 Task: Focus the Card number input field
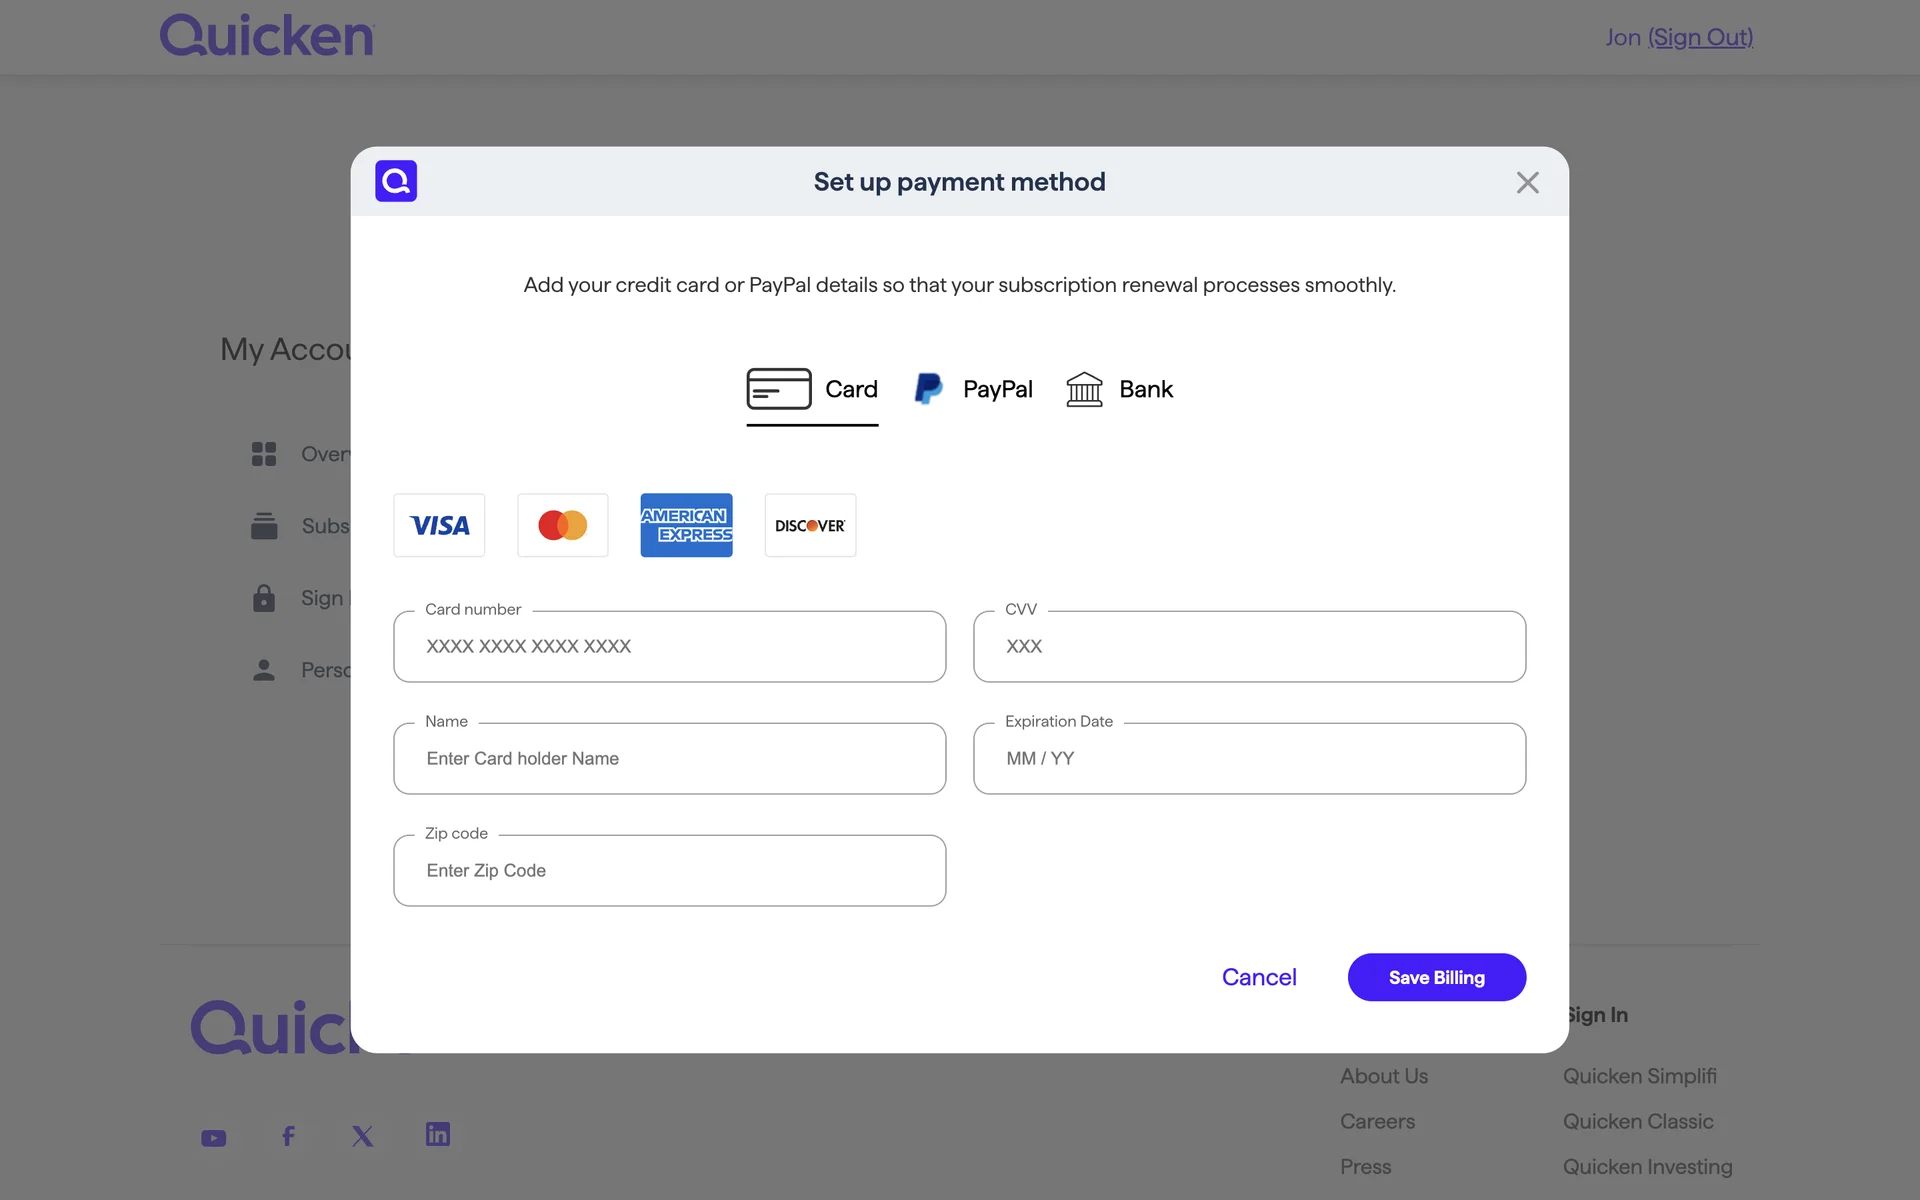tap(669, 647)
